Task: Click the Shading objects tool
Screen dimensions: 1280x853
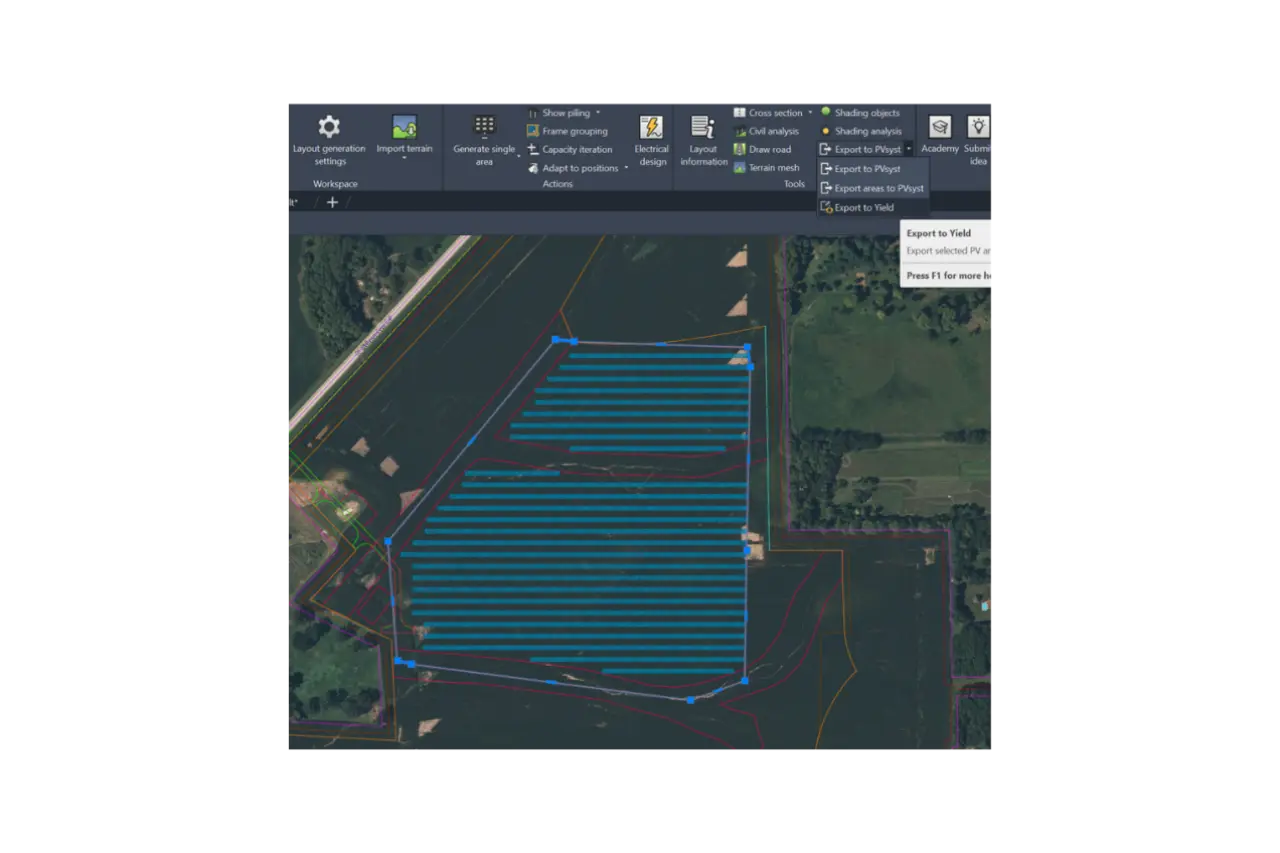Action: point(860,113)
